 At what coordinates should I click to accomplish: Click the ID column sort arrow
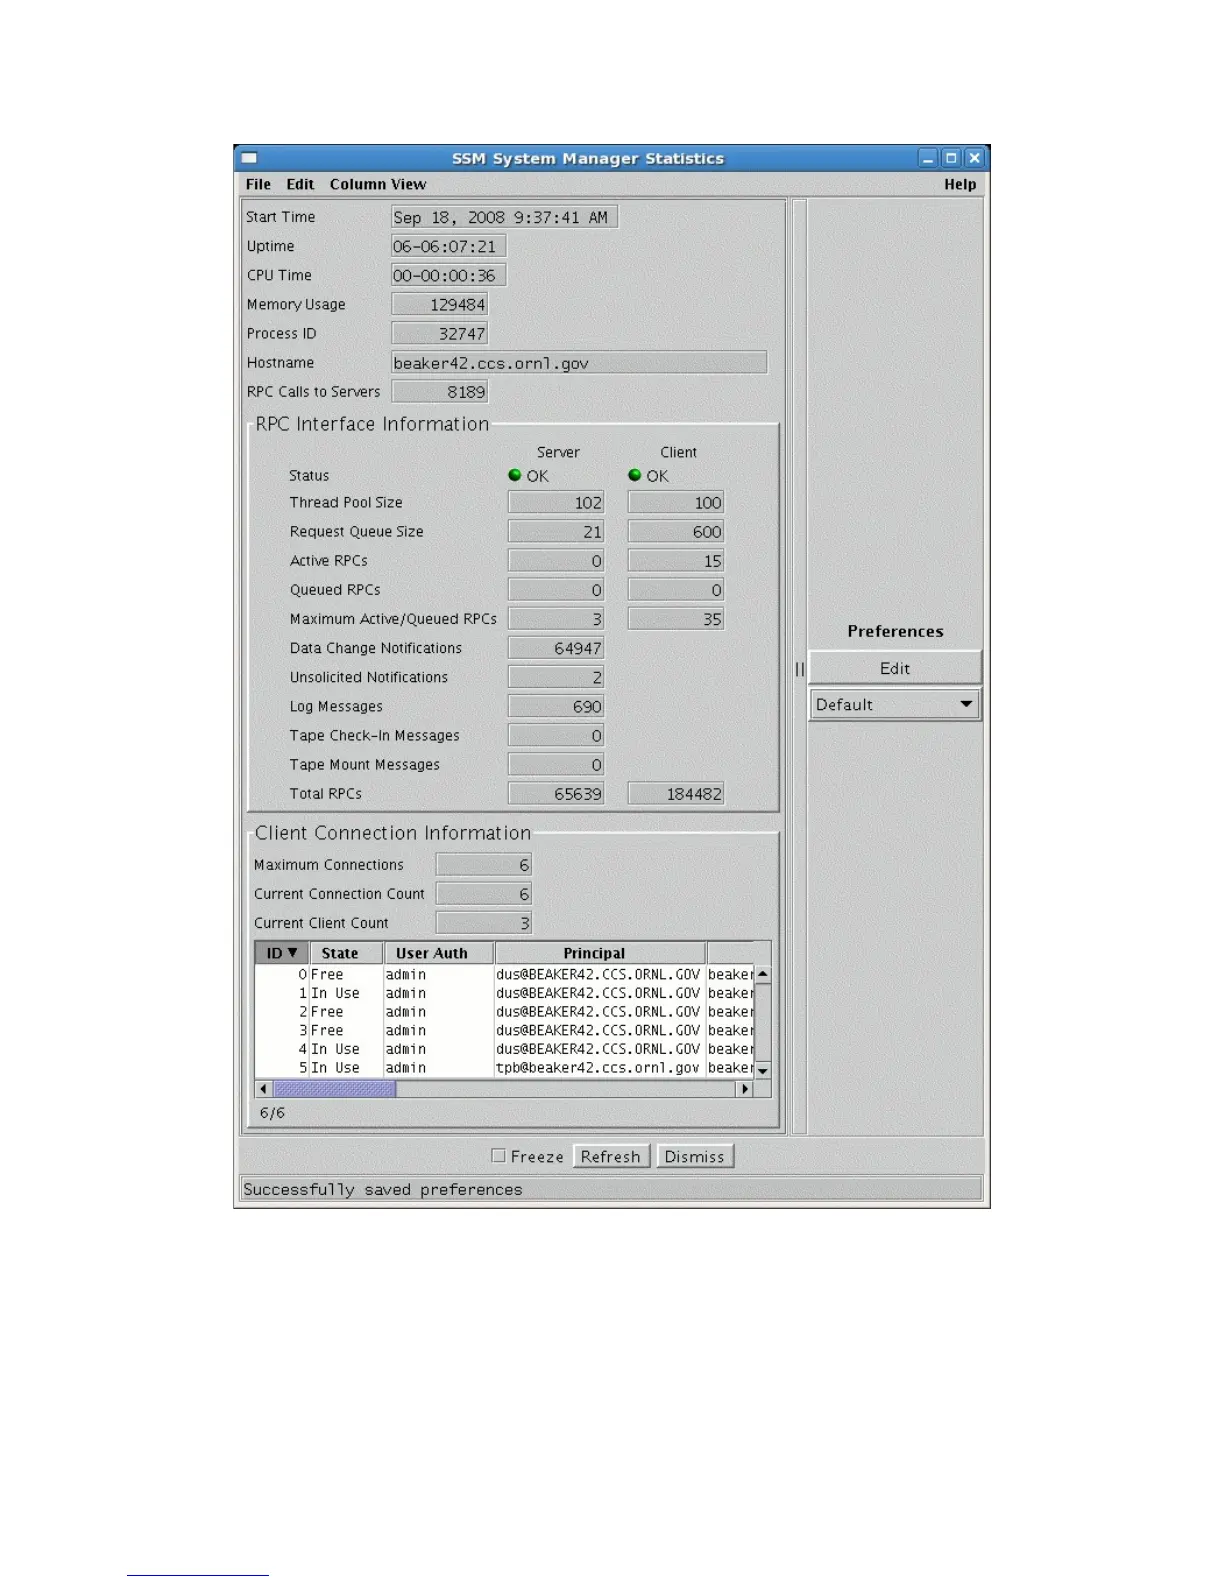point(292,953)
